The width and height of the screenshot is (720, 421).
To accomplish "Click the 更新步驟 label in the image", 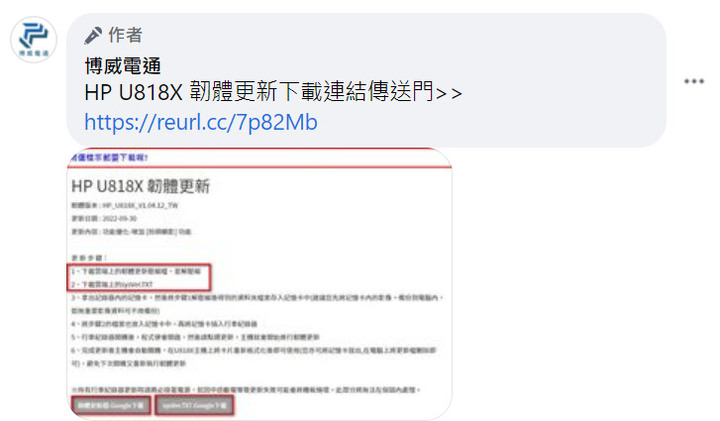I will [89, 258].
